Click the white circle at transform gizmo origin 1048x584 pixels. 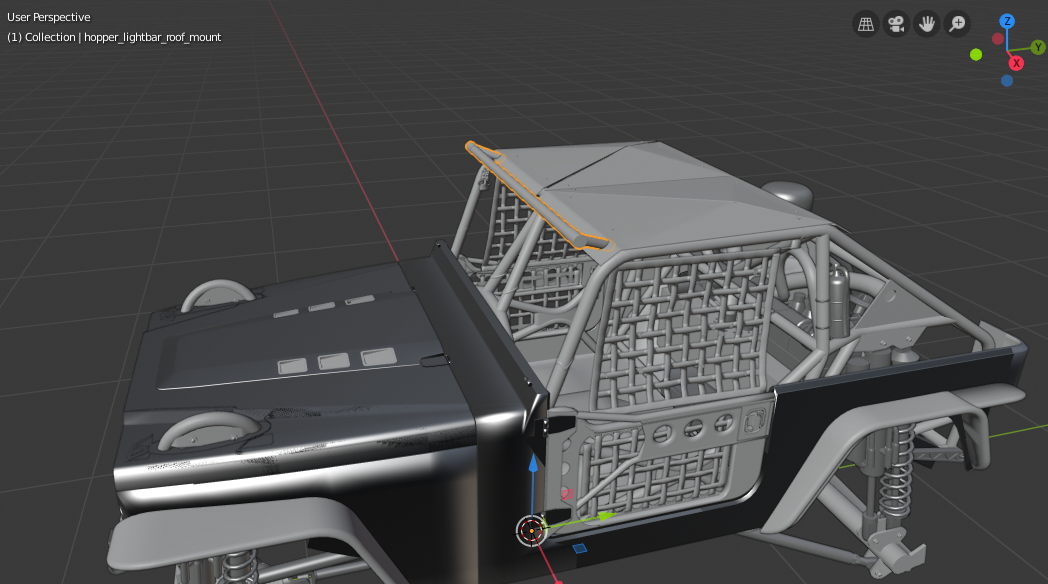pyautogui.click(x=532, y=531)
